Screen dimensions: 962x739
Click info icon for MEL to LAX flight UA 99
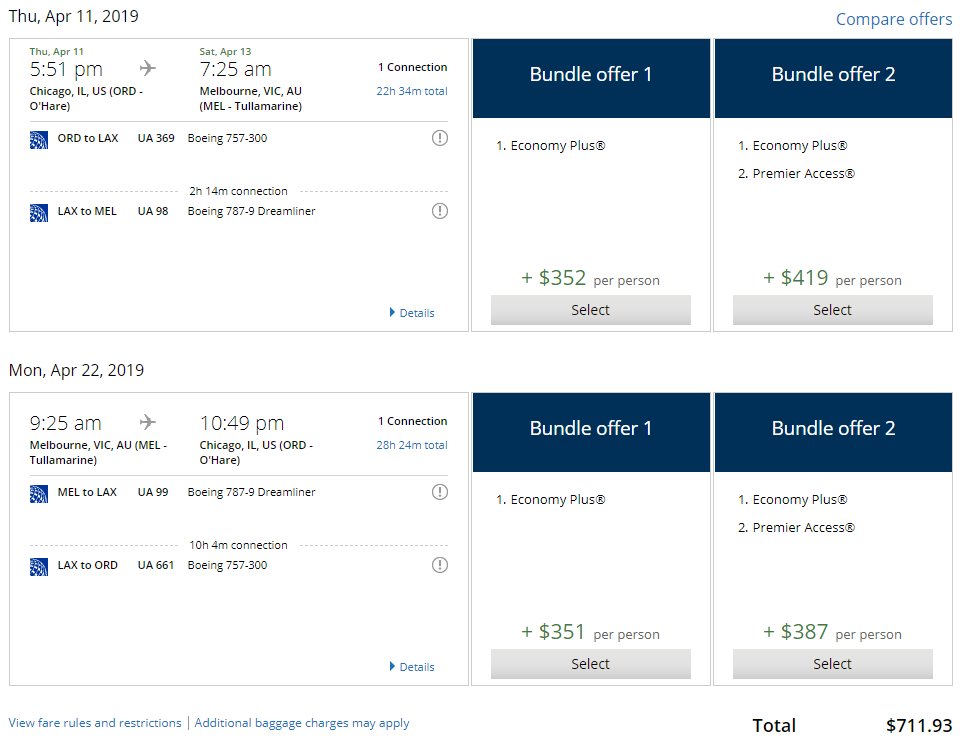439,492
